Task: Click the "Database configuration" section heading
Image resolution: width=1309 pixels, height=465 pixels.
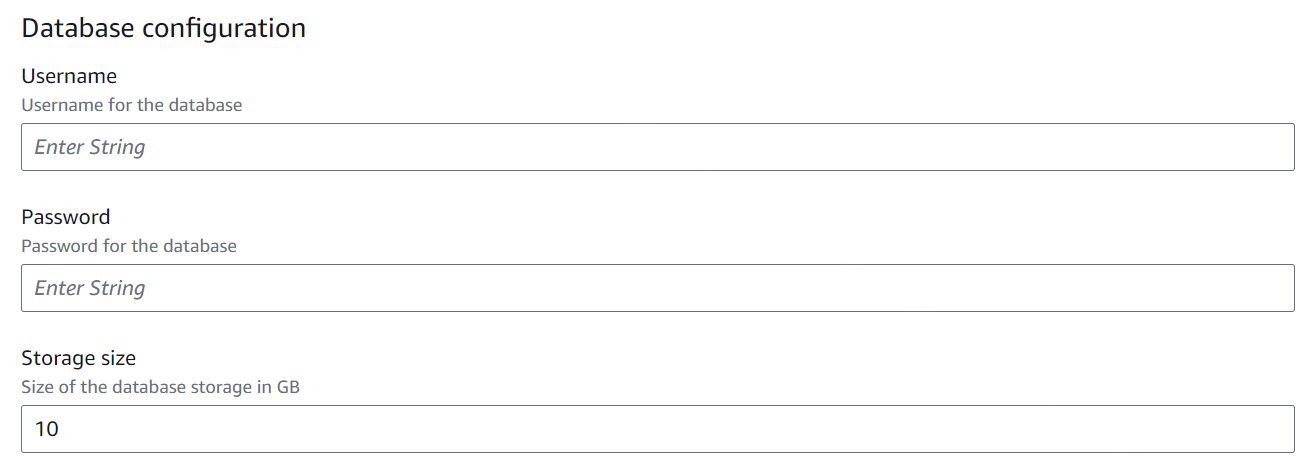Action: tap(163, 28)
